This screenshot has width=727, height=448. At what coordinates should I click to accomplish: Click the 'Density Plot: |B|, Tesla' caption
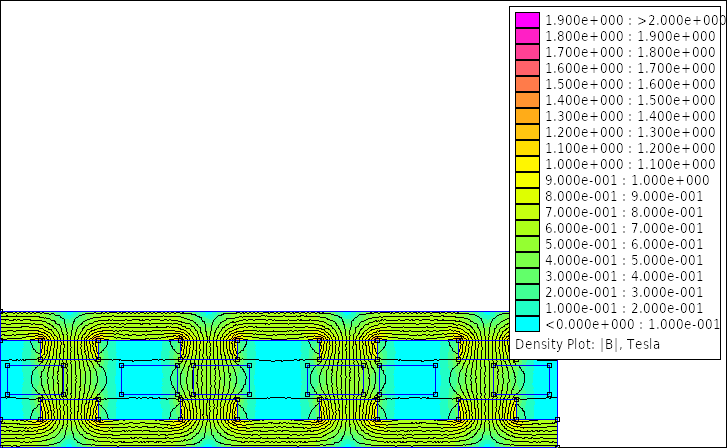587,345
